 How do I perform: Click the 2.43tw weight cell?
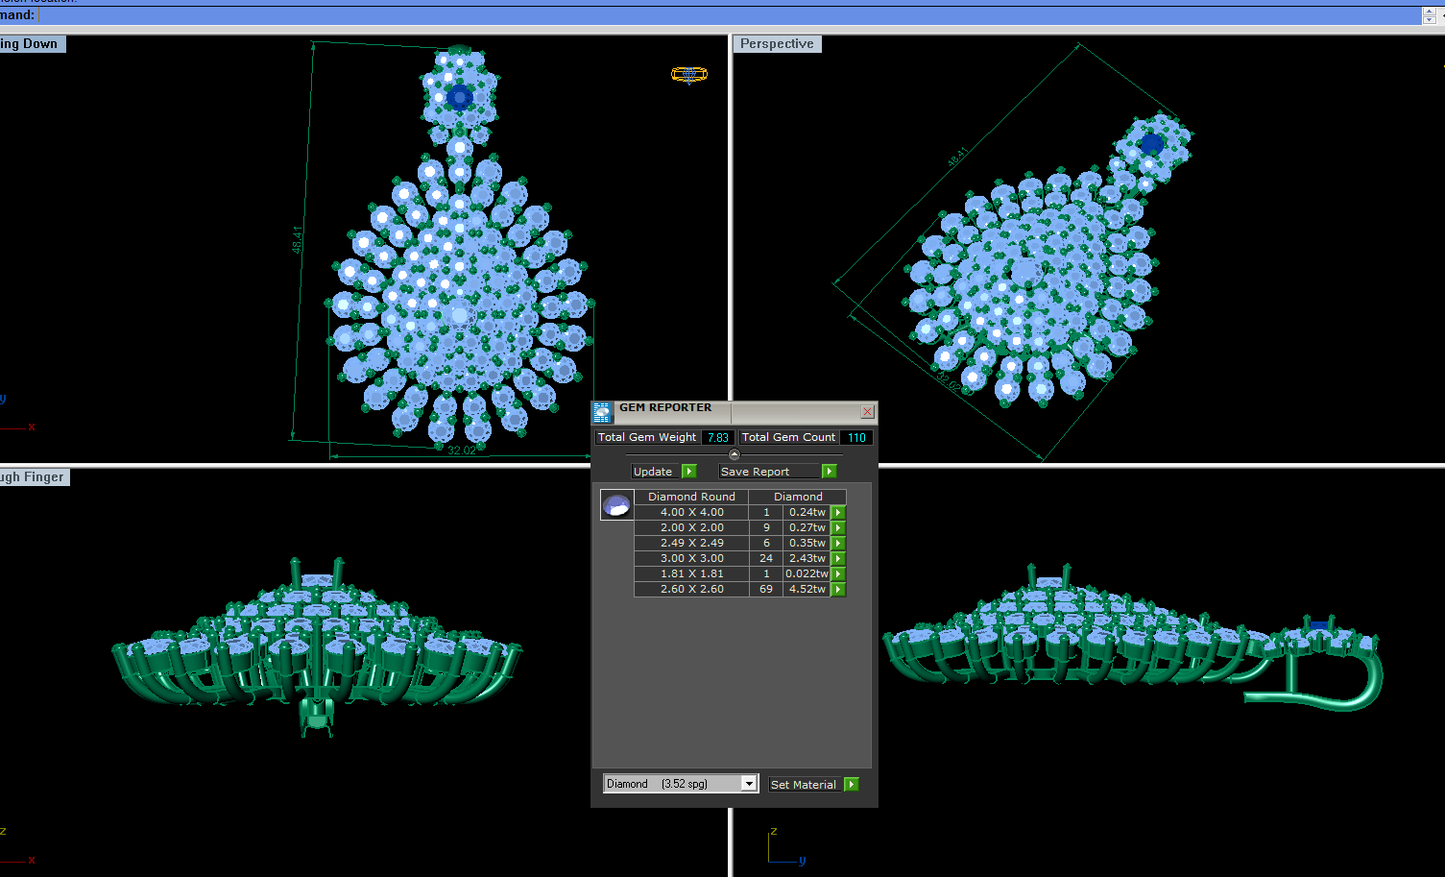tap(807, 559)
